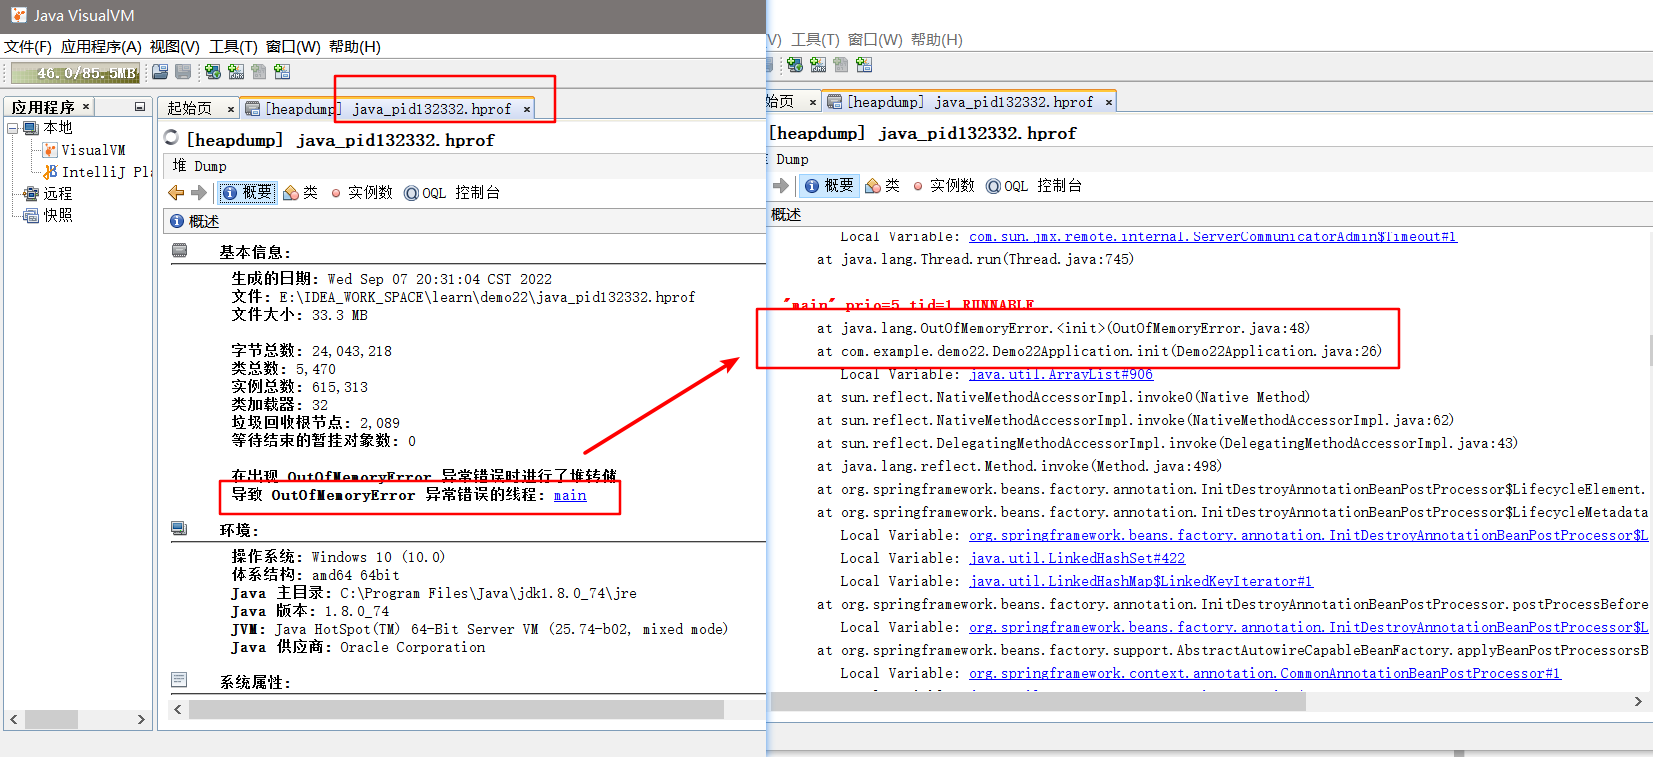1653x757 pixels.
Task: Click the 46.0/85.5MB memory indicator
Action: (75, 73)
